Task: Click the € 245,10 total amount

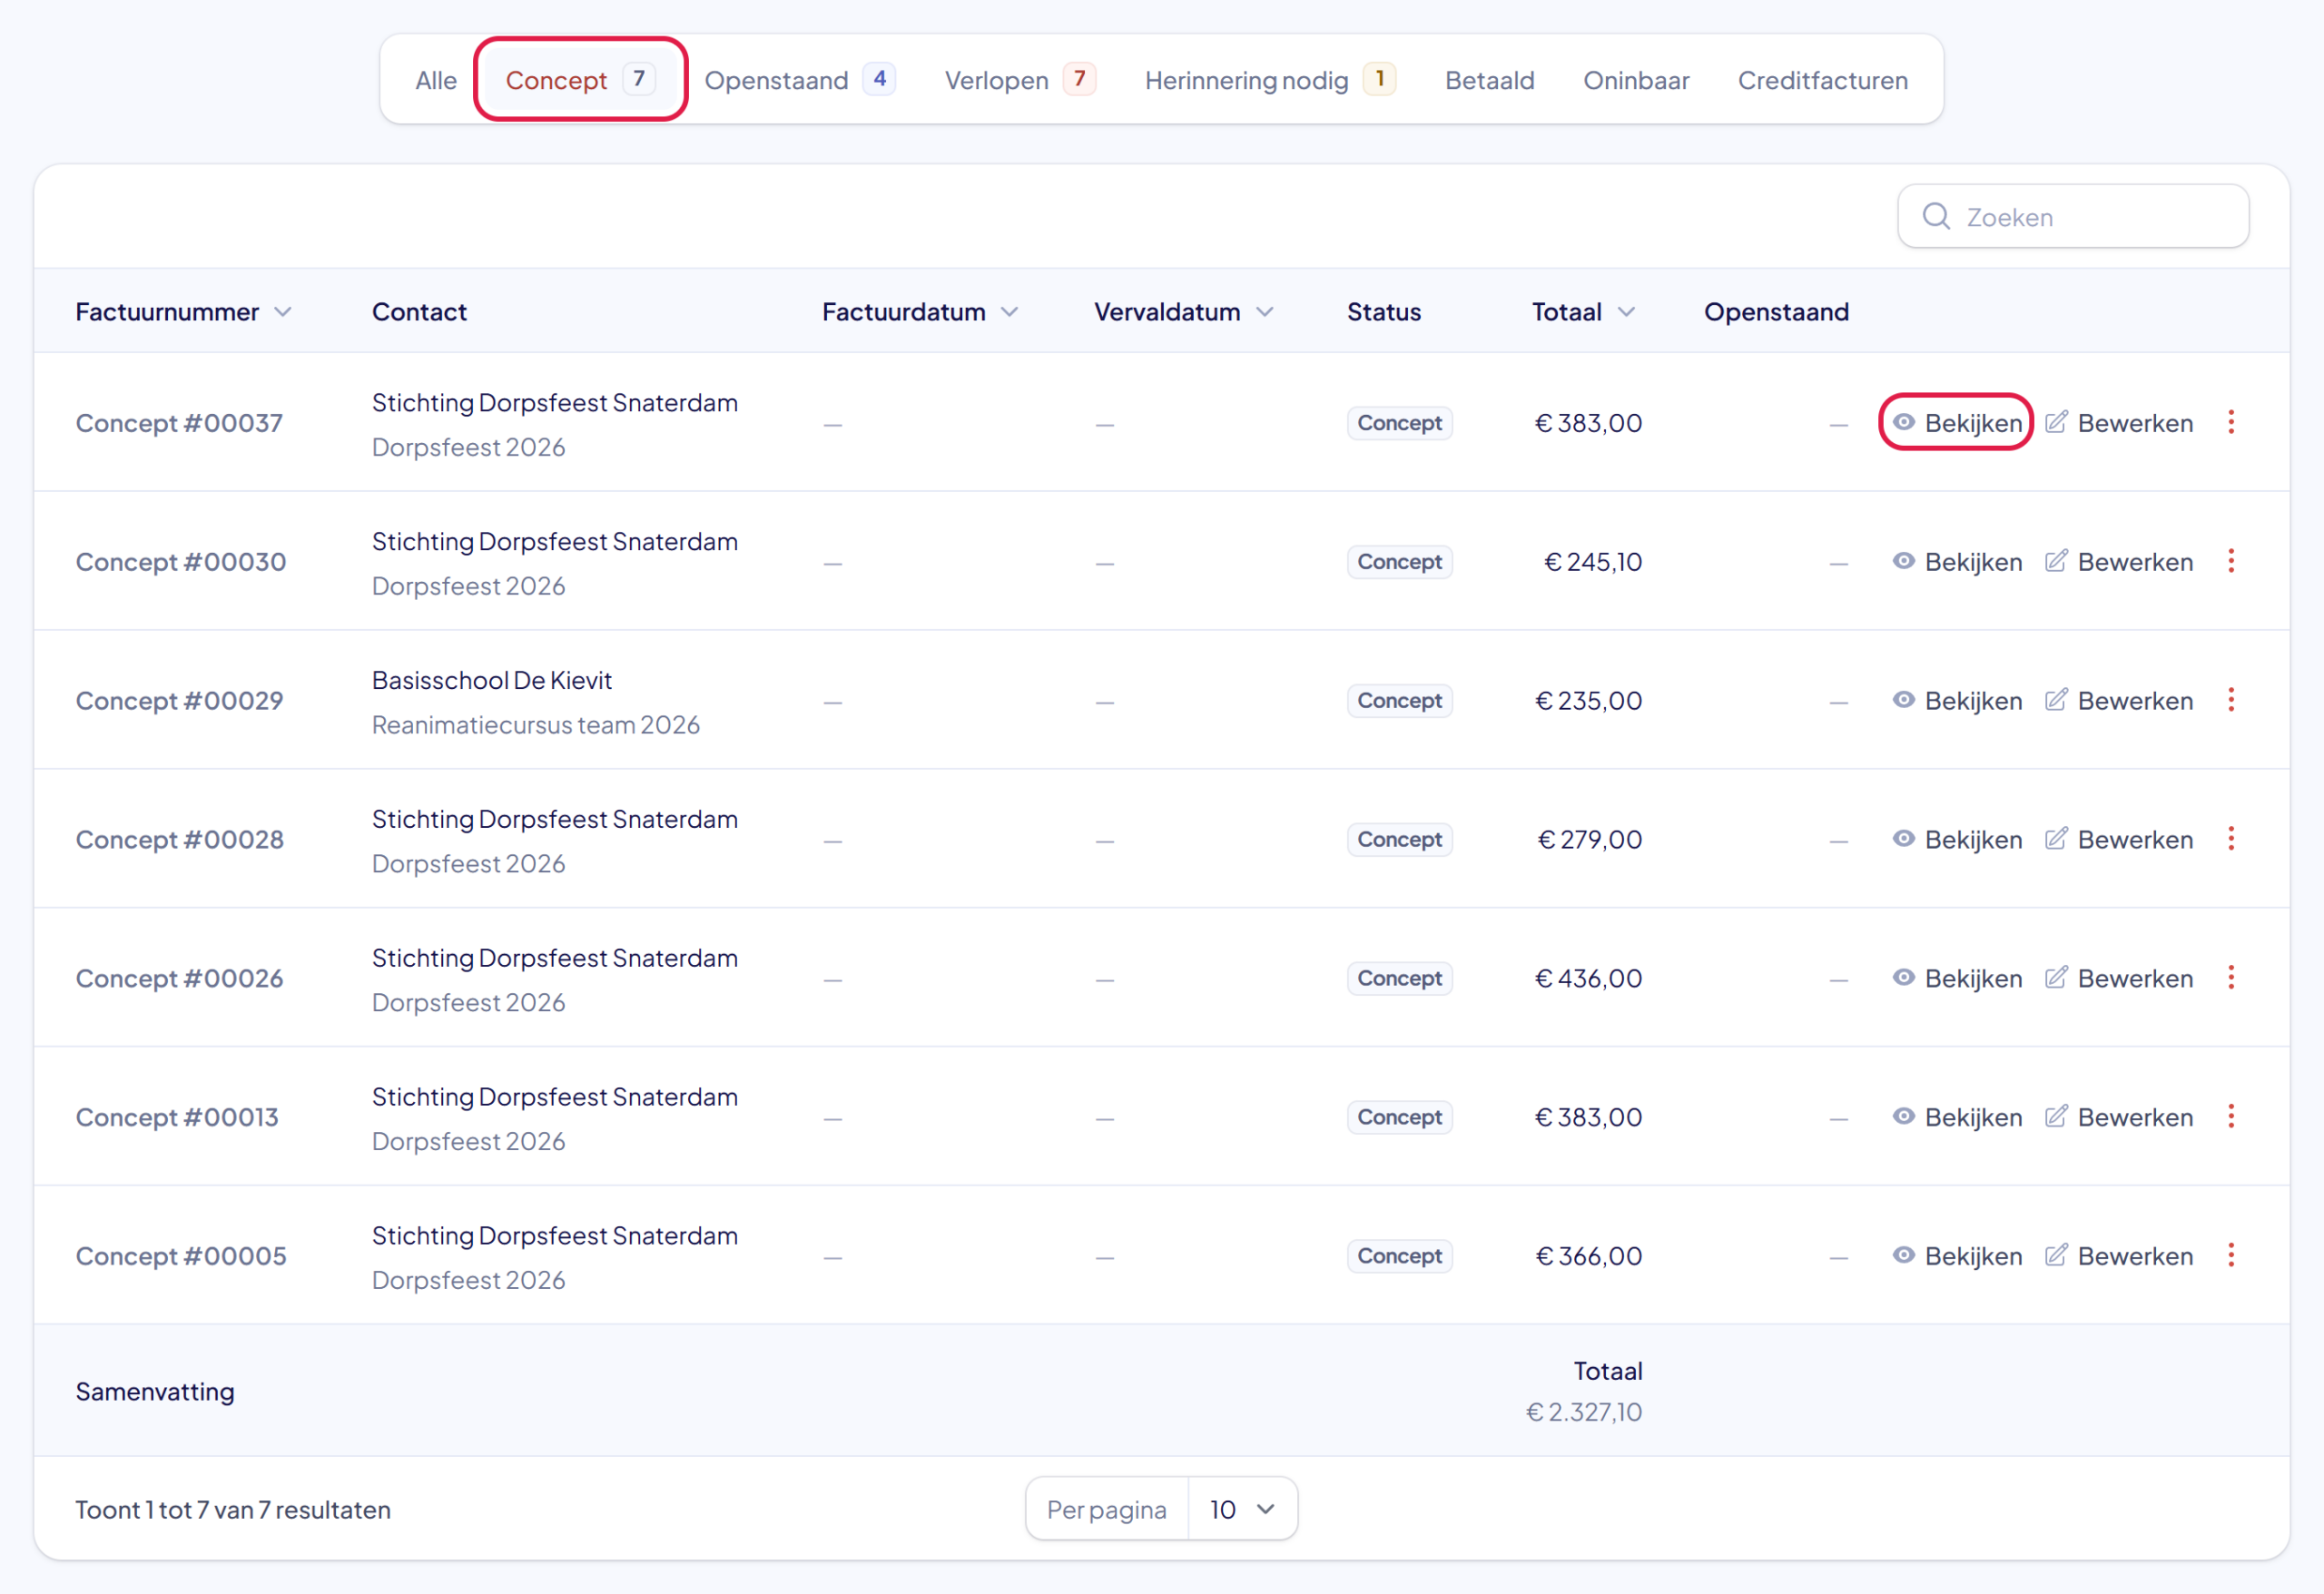Action: tap(1593, 562)
